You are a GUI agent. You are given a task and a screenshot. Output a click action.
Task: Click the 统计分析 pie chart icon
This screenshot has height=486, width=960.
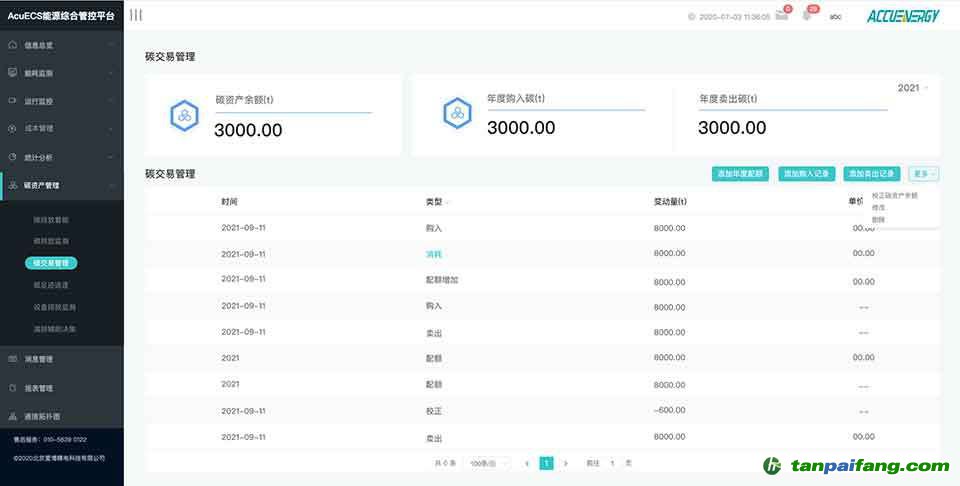12,157
